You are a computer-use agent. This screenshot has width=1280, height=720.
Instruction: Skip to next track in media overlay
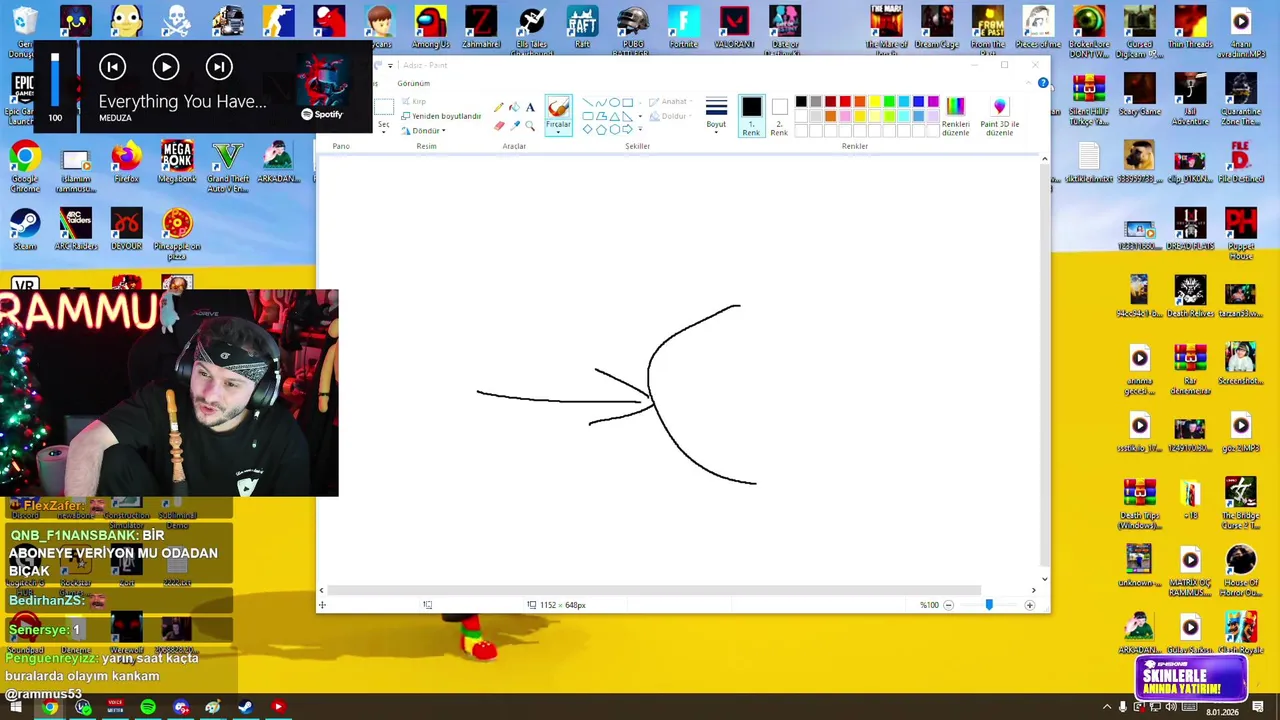tap(219, 67)
